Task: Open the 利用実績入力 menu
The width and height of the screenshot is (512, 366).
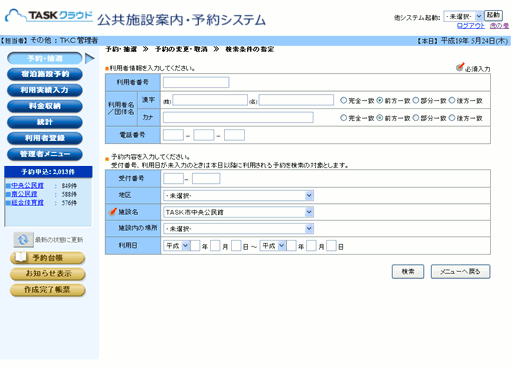Action: pyautogui.click(x=45, y=90)
